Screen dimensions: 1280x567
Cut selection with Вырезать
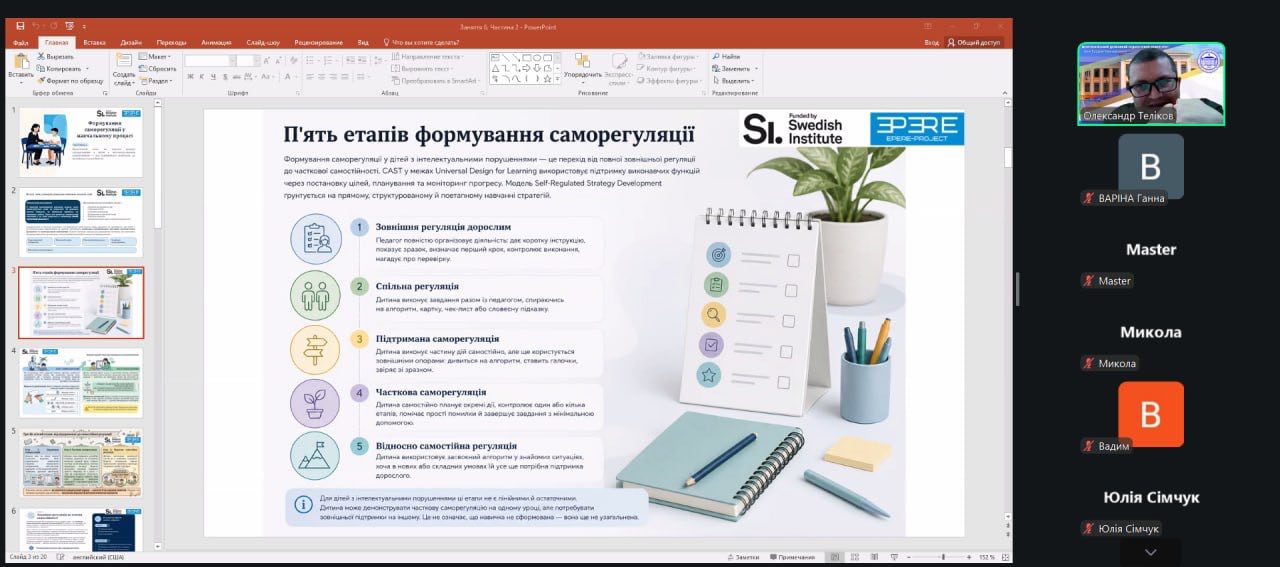point(55,57)
